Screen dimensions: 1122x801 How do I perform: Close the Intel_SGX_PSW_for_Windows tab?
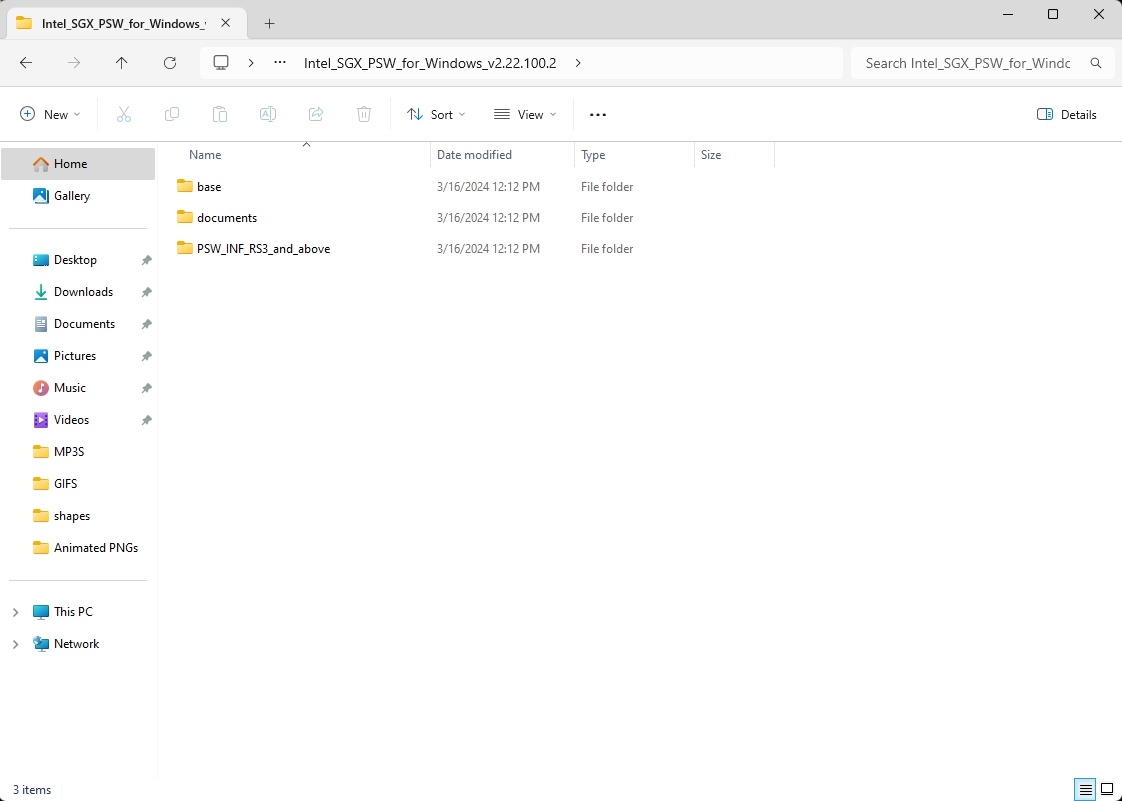225,23
